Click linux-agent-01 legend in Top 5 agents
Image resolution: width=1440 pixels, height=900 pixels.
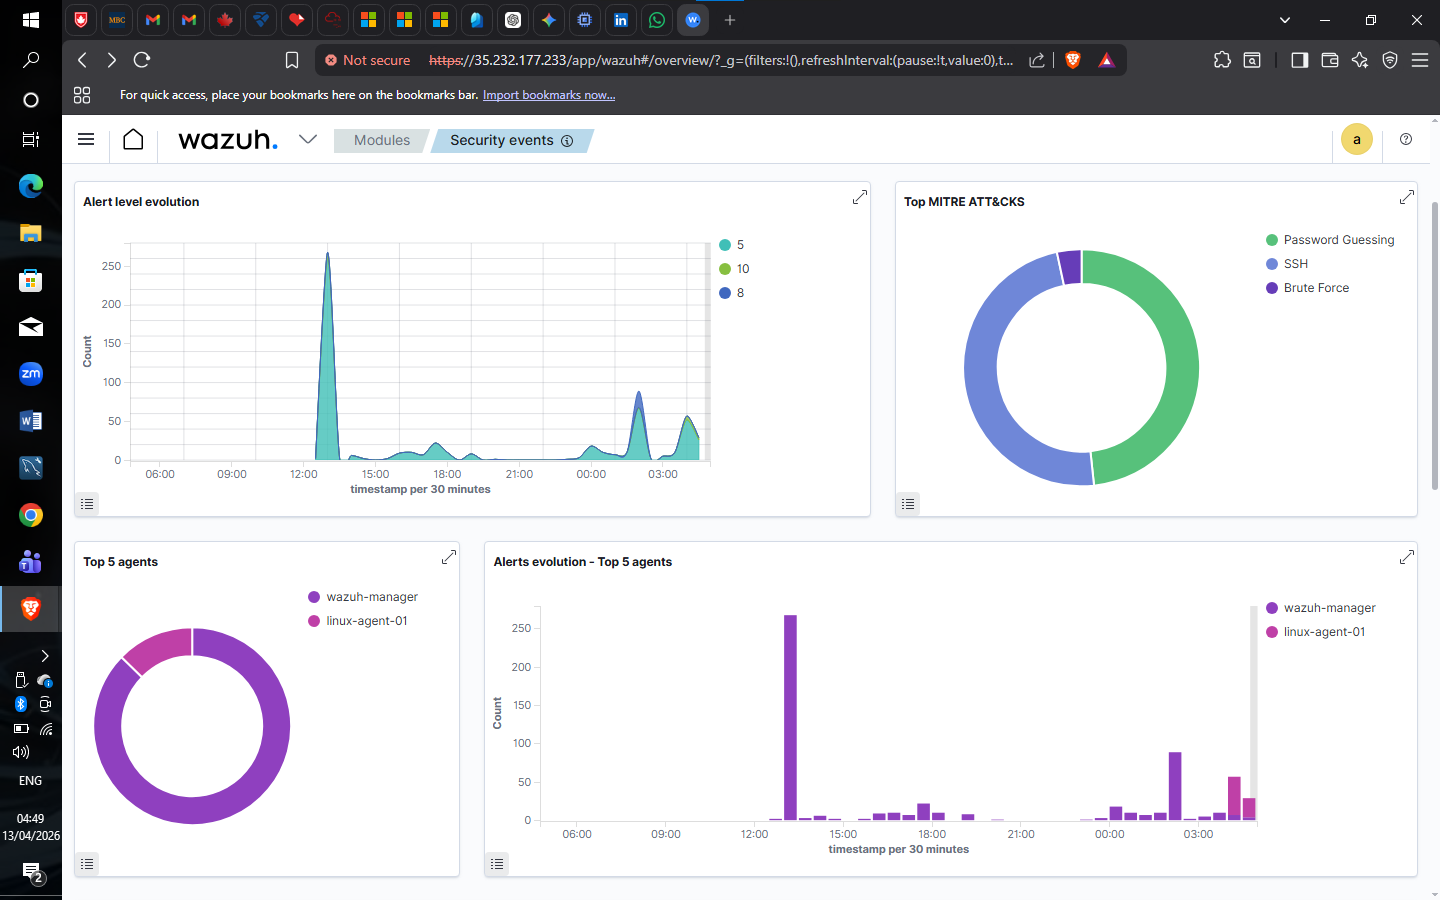tap(358, 621)
